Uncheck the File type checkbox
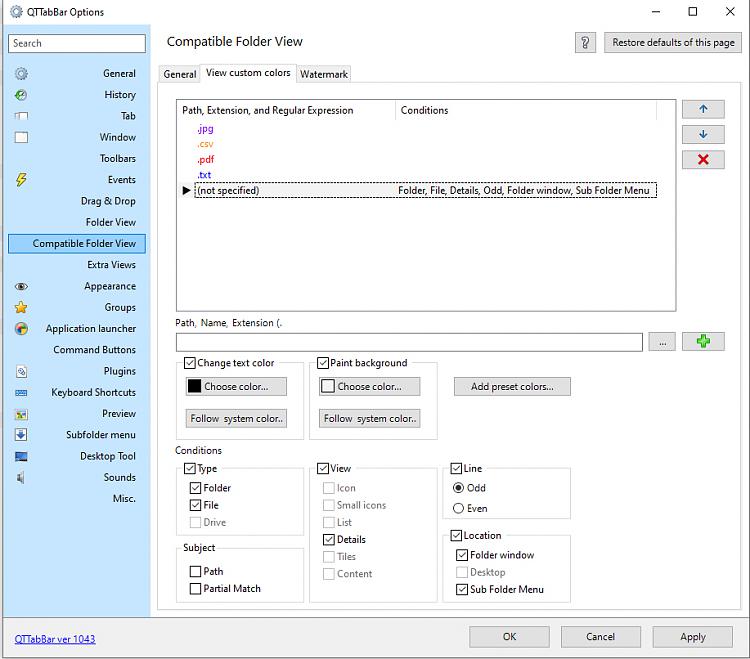The image size is (750, 659). coord(195,505)
